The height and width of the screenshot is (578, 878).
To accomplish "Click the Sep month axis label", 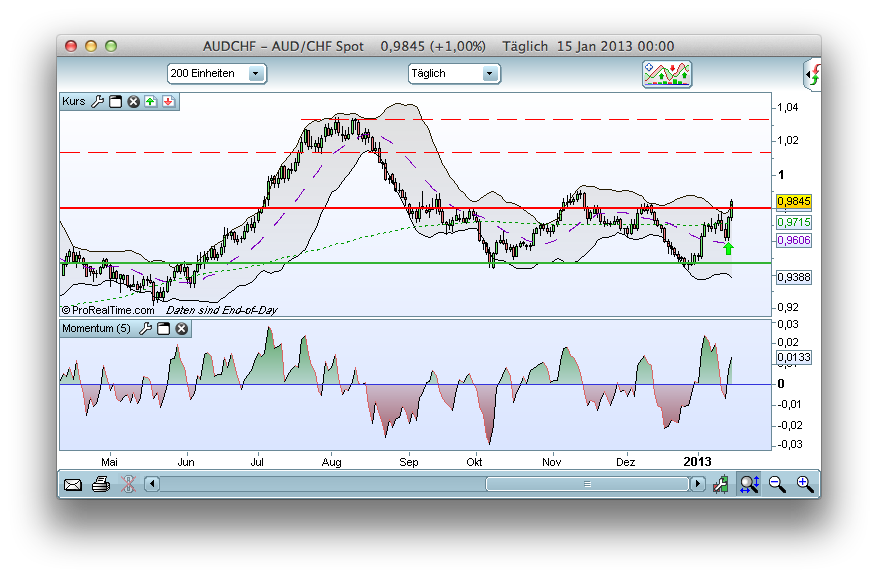I will pos(409,462).
